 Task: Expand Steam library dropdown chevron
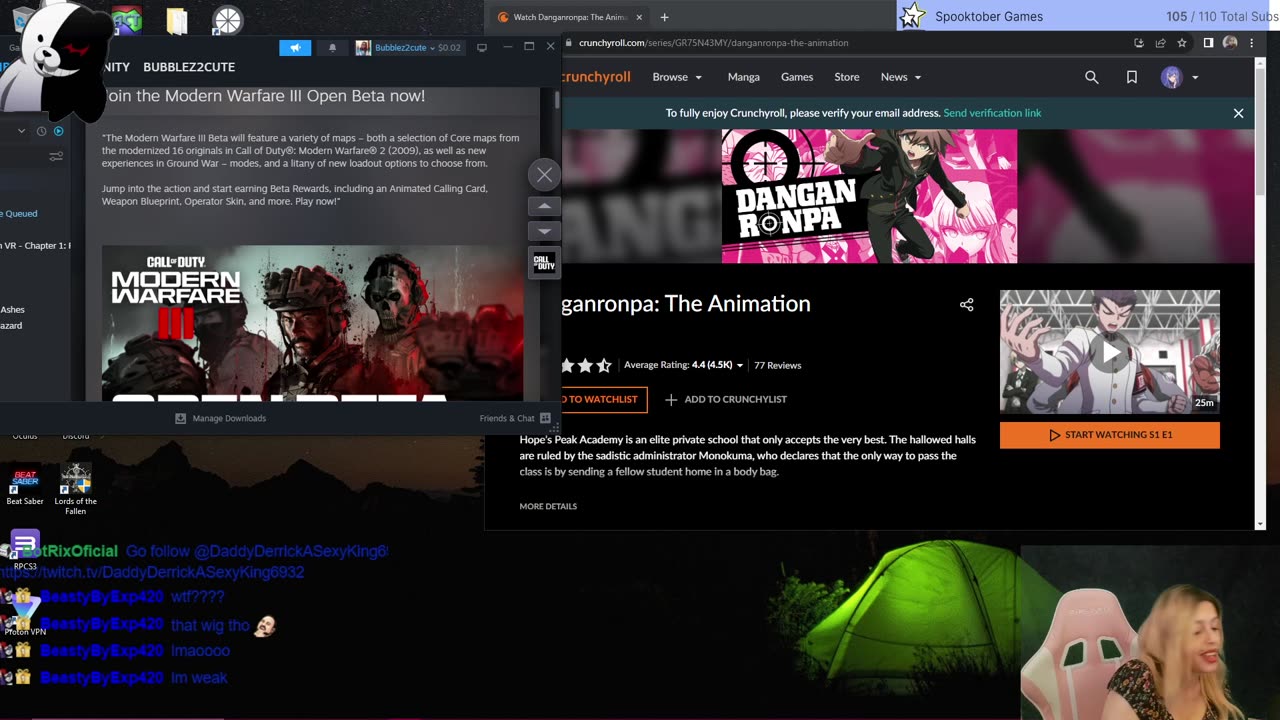coord(21,131)
